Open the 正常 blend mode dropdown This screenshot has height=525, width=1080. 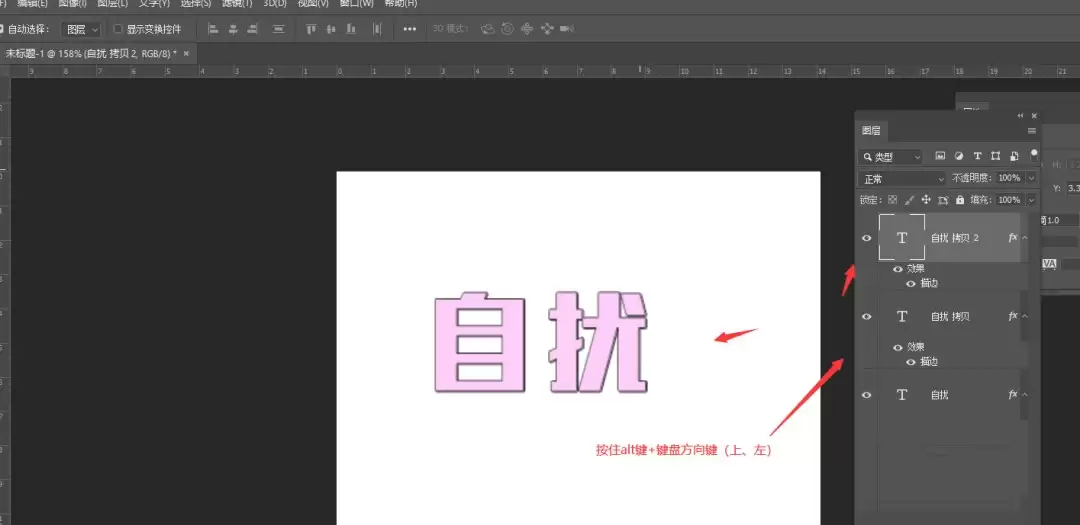tap(903, 178)
